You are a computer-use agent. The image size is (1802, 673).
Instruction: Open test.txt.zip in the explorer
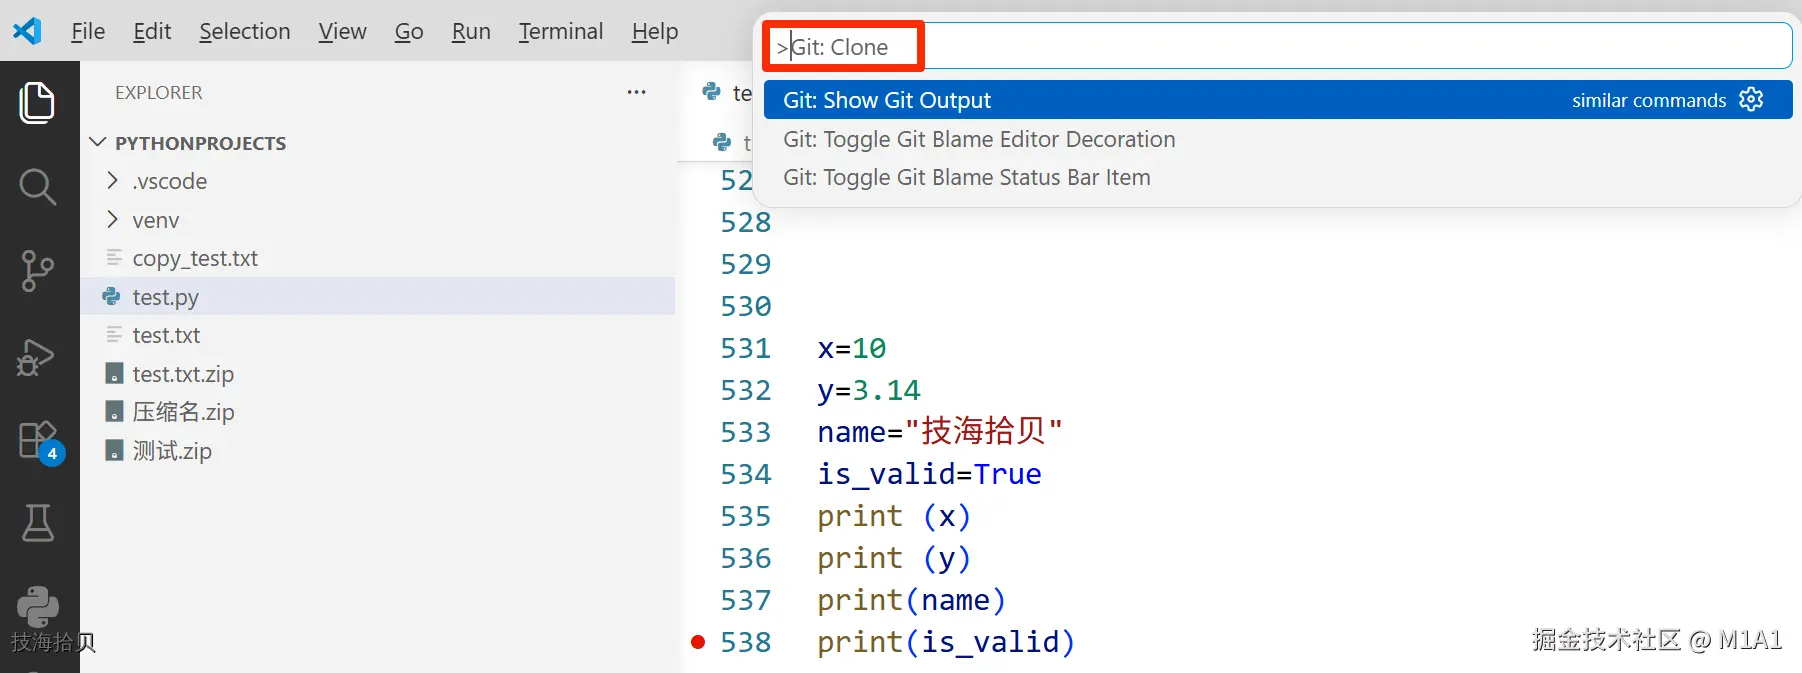(x=183, y=374)
